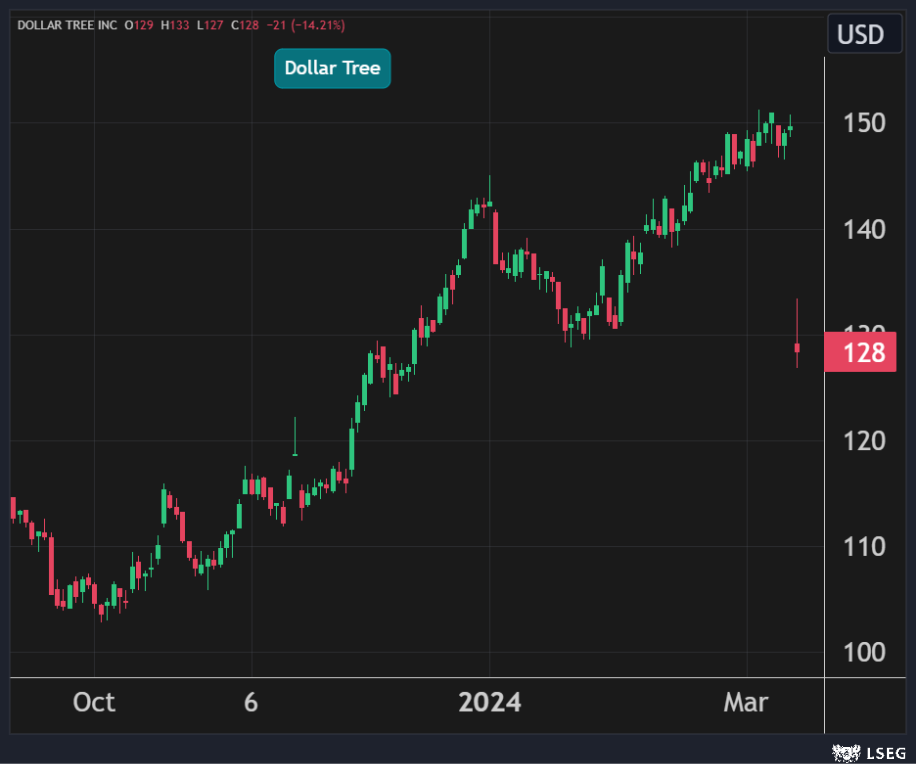Viewport: 916px width, 764px height.
Task: Select the Oct marker on time axis
Action: pos(94,702)
